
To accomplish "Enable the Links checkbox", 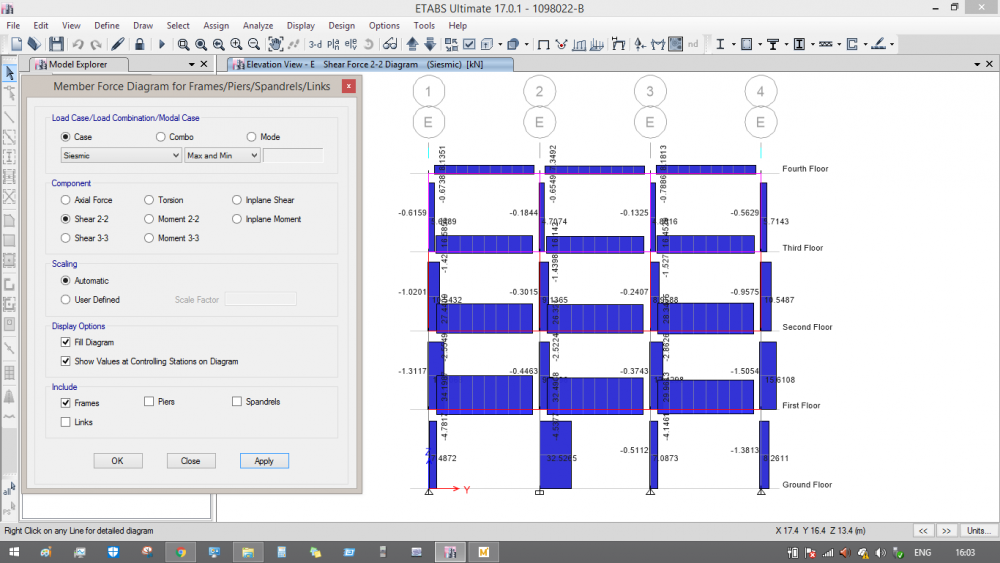I will coord(65,421).
